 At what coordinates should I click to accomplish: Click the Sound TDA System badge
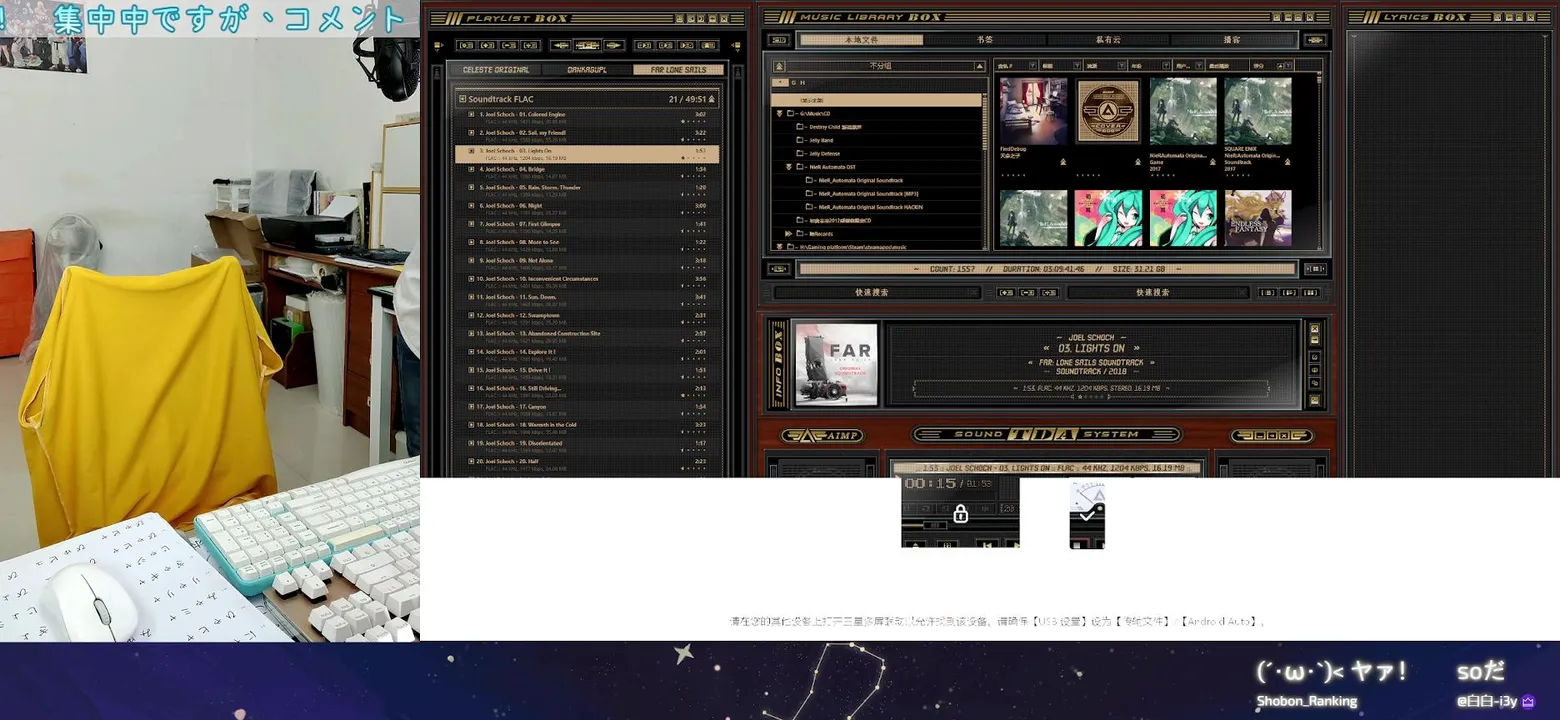[1047, 434]
